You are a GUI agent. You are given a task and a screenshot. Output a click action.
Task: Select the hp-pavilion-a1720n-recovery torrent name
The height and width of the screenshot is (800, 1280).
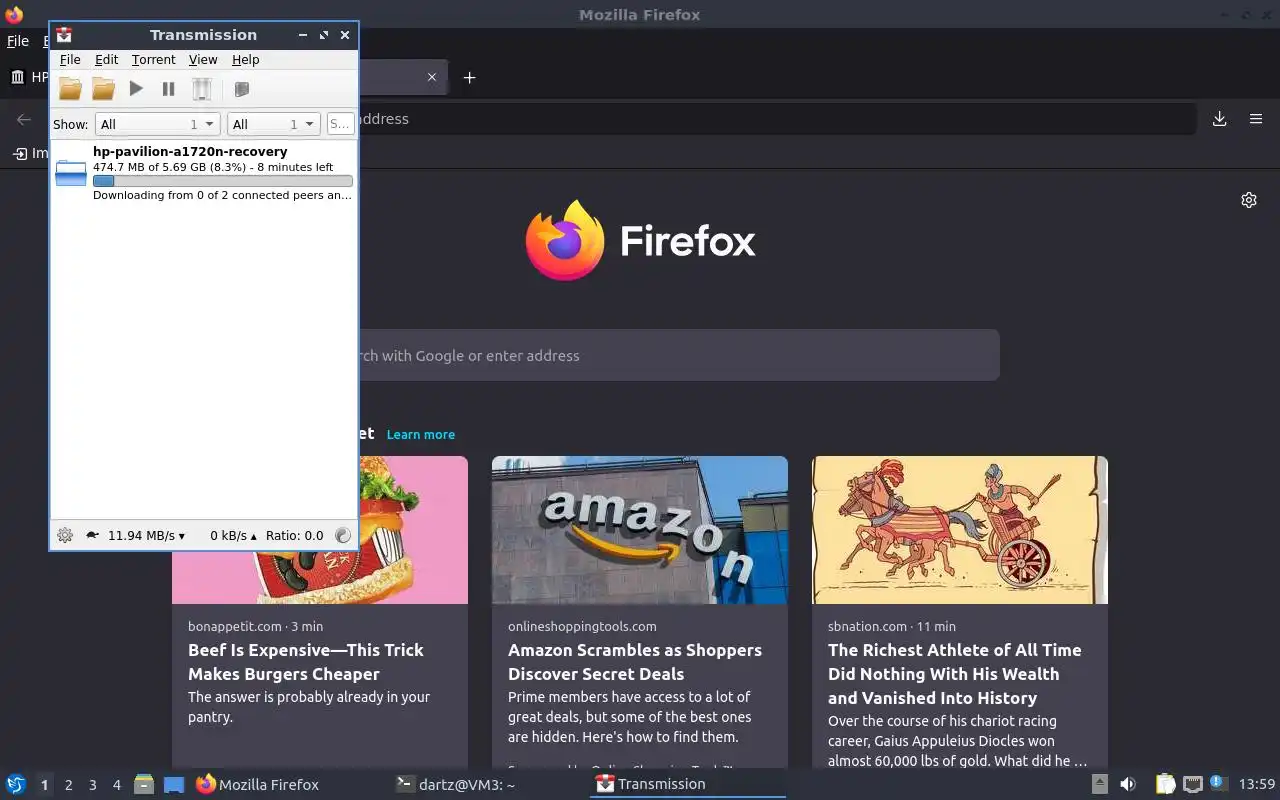pos(190,152)
